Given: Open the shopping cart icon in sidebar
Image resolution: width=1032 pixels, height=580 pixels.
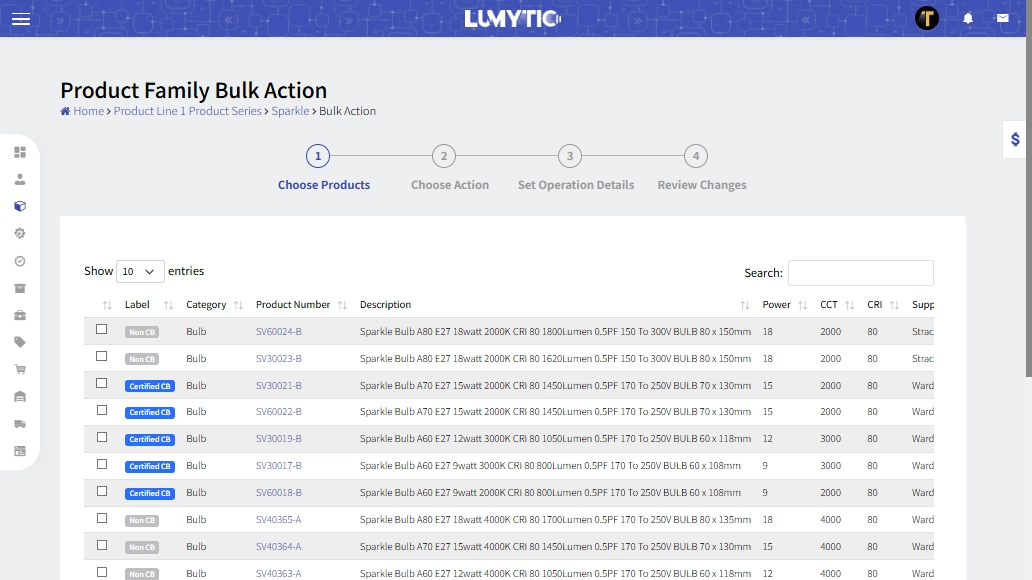Looking at the screenshot, I should click(20, 369).
